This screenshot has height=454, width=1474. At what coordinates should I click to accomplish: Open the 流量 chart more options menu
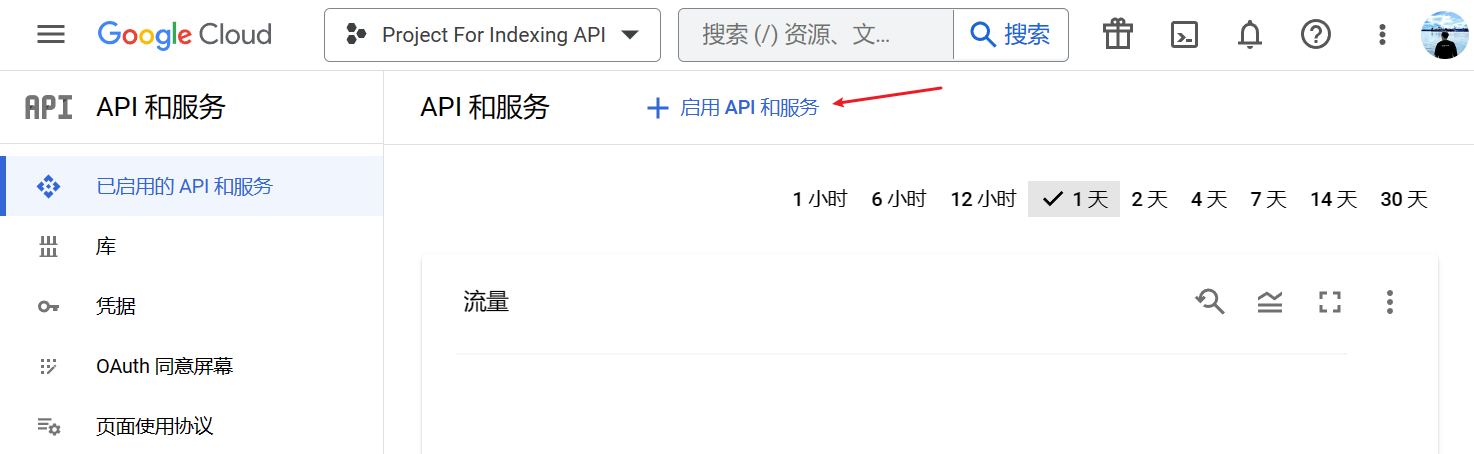[1389, 302]
